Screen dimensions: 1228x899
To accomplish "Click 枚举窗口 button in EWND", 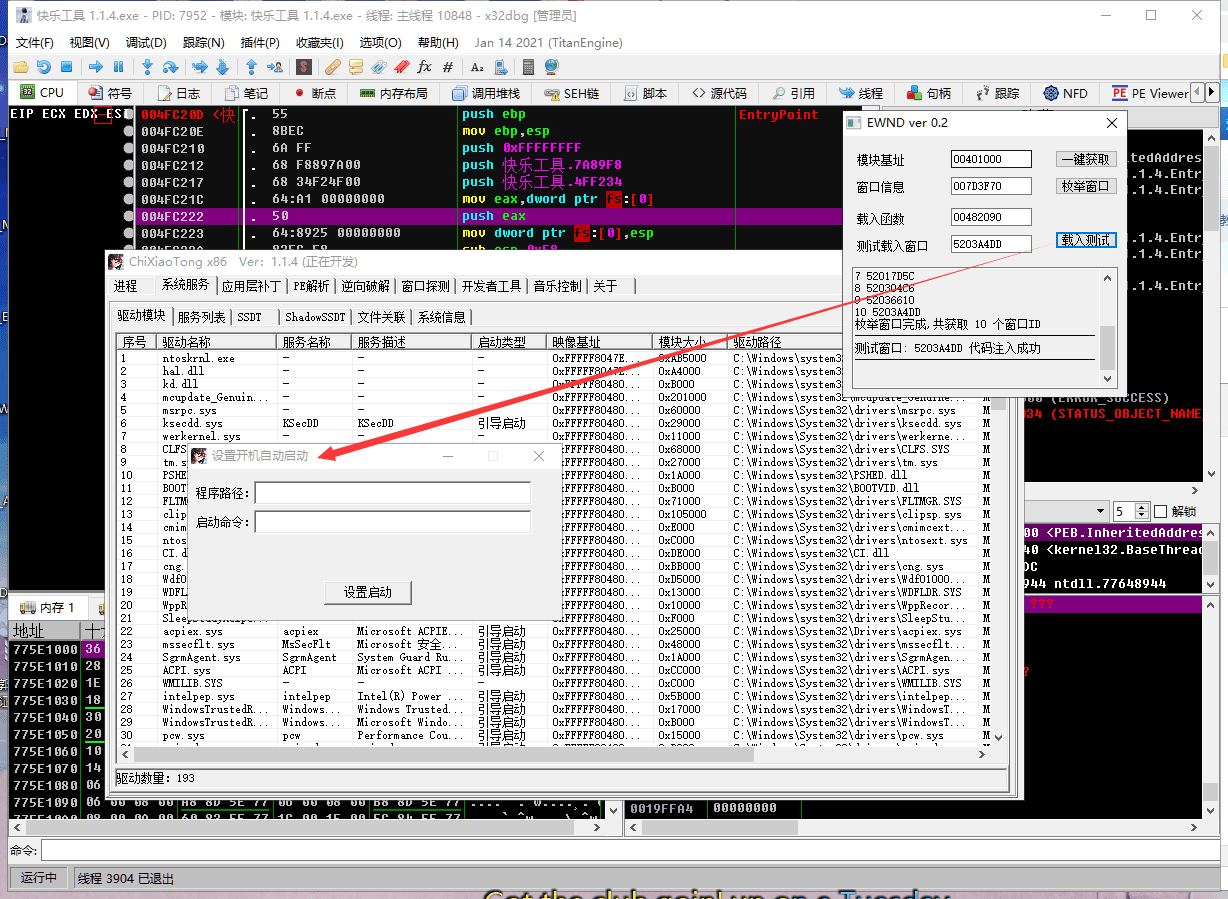I will (1086, 186).
